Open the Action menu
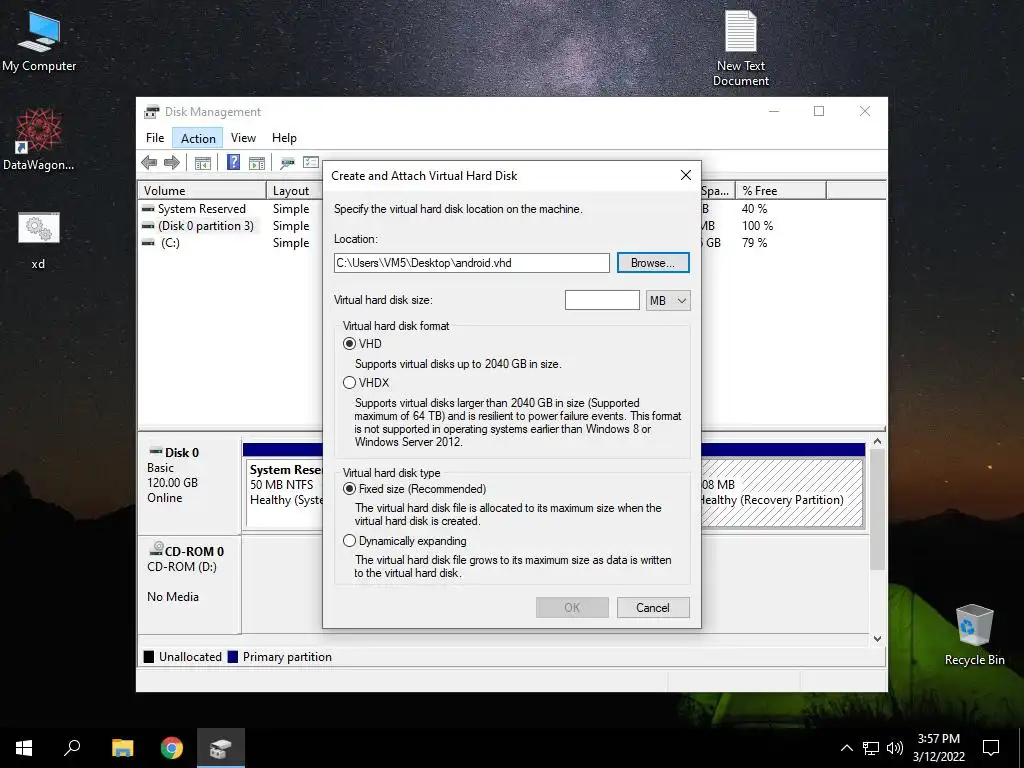 (198, 138)
